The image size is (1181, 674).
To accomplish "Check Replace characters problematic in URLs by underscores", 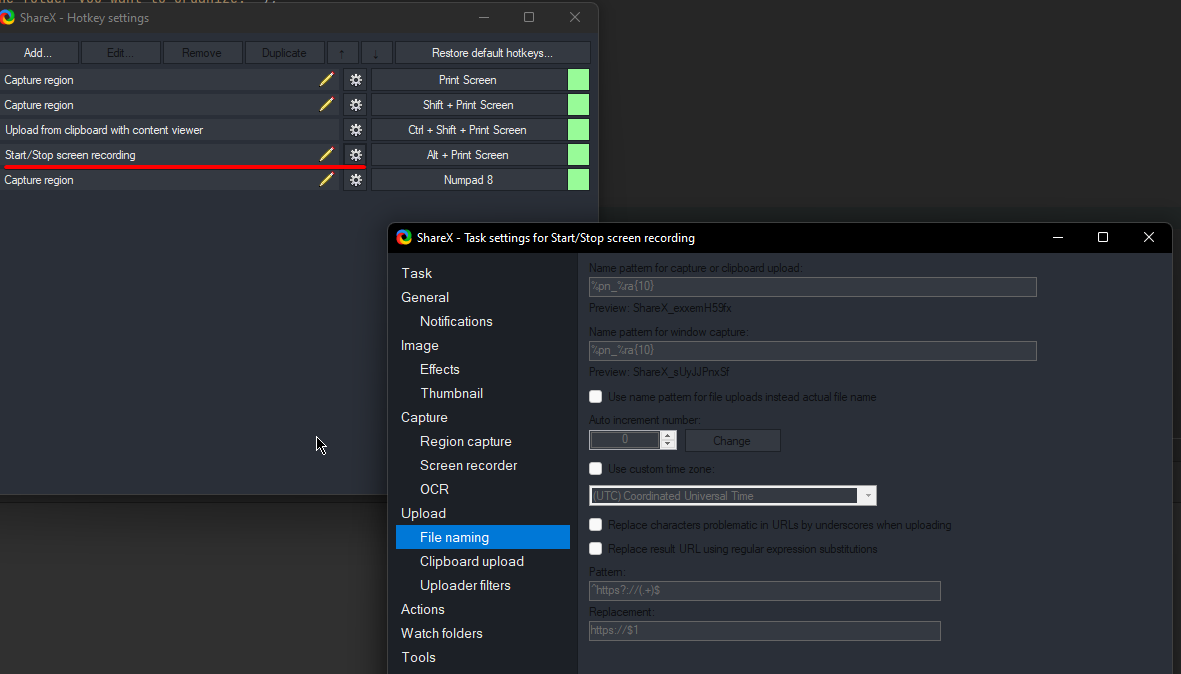I will (595, 524).
